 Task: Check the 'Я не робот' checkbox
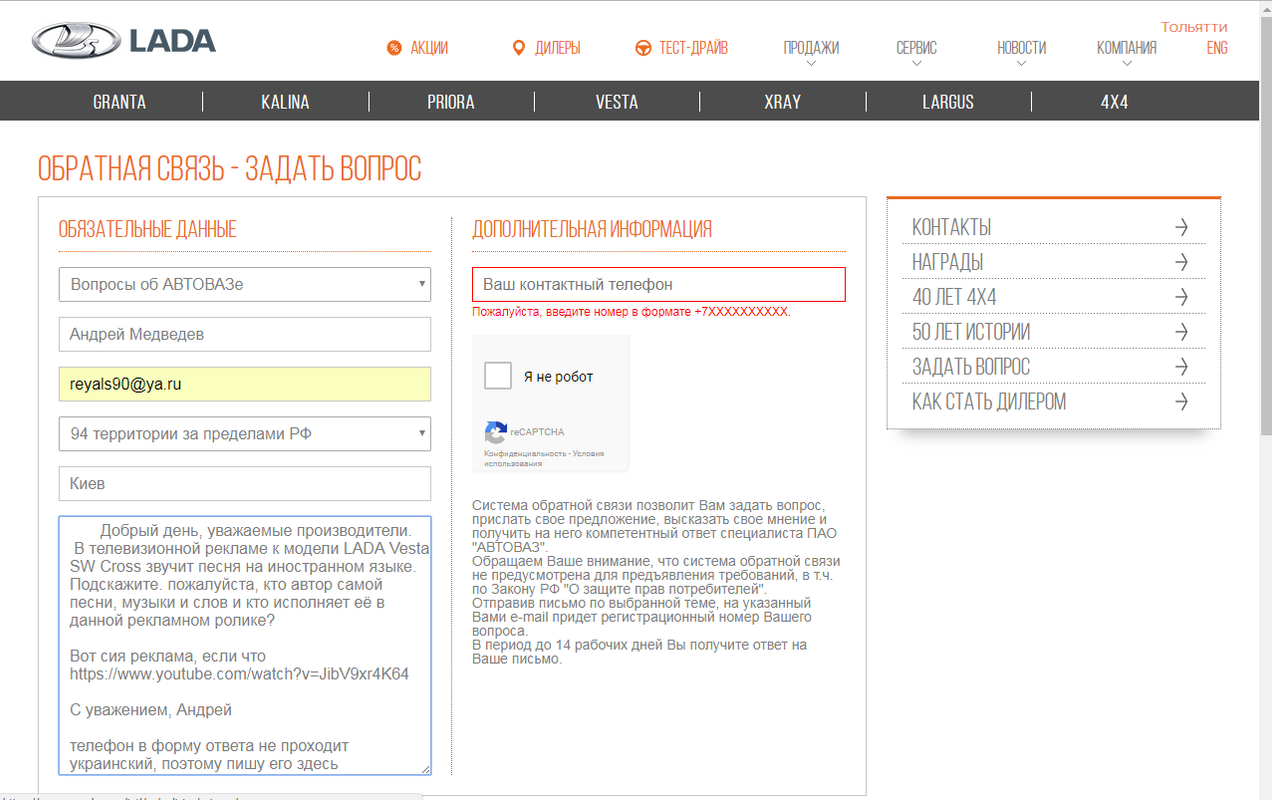(x=498, y=376)
